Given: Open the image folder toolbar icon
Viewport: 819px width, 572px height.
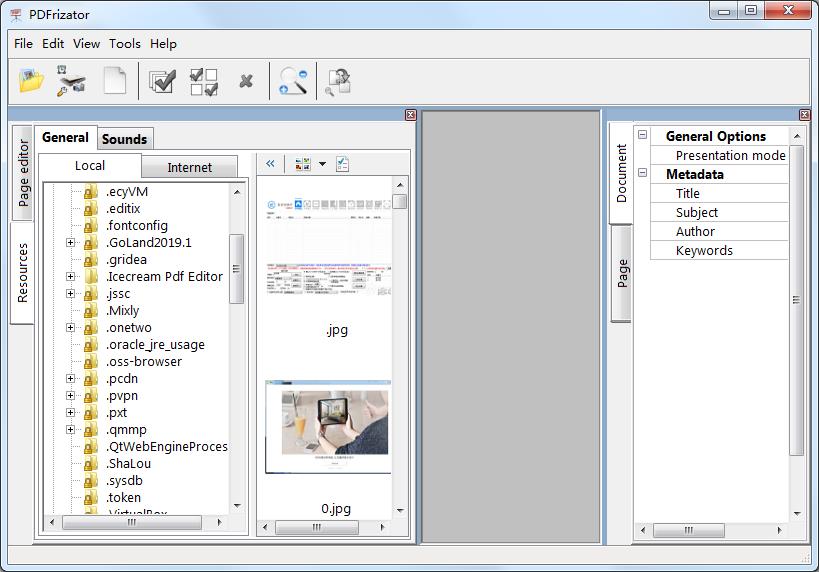Looking at the screenshot, I should (x=31, y=80).
